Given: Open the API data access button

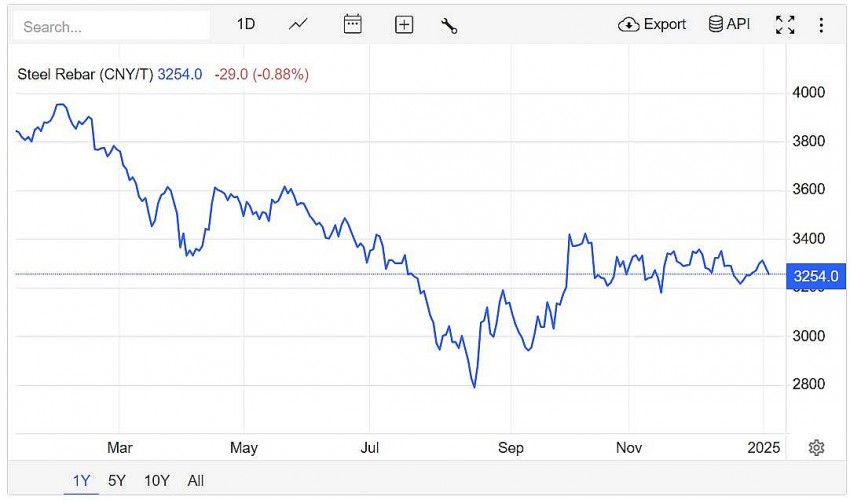Looking at the screenshot, I should click(729, 25).
